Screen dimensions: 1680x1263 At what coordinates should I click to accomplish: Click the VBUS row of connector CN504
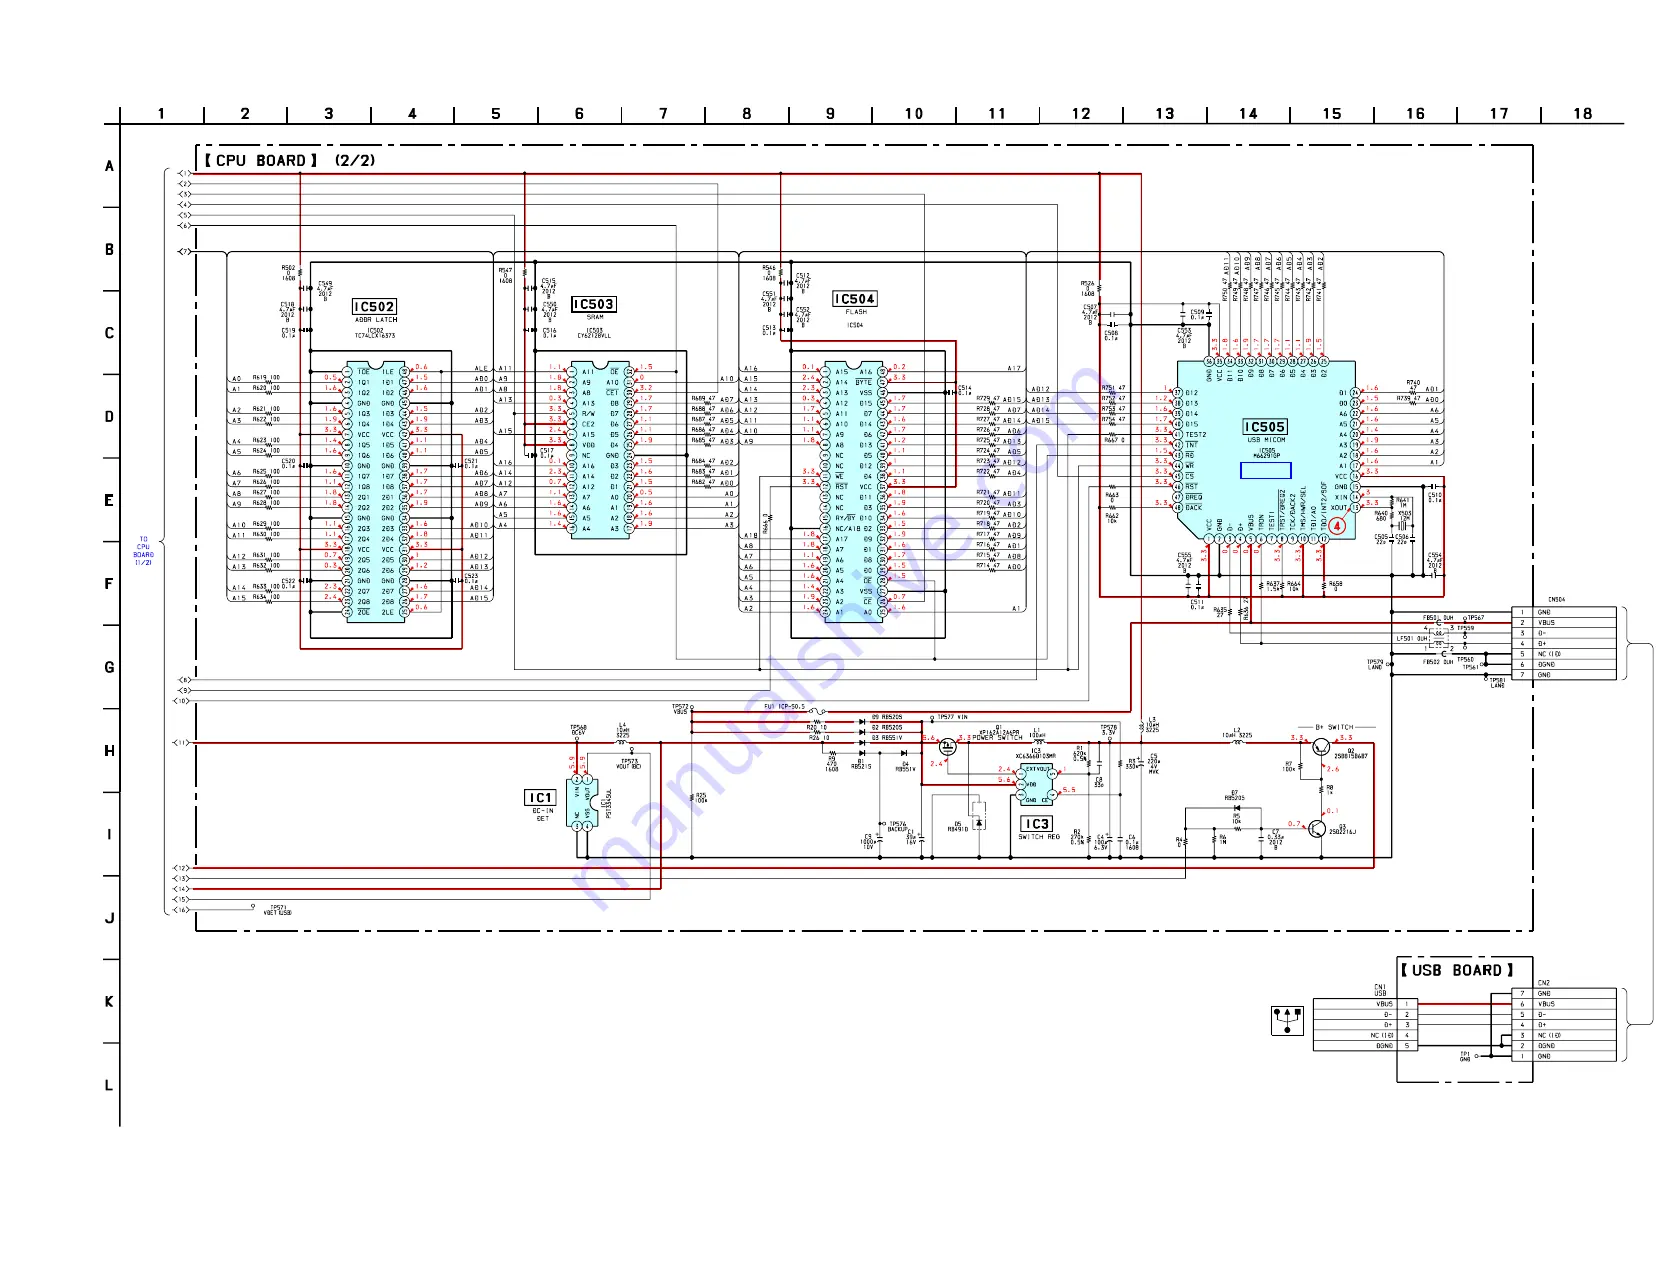coord(1563,622)
